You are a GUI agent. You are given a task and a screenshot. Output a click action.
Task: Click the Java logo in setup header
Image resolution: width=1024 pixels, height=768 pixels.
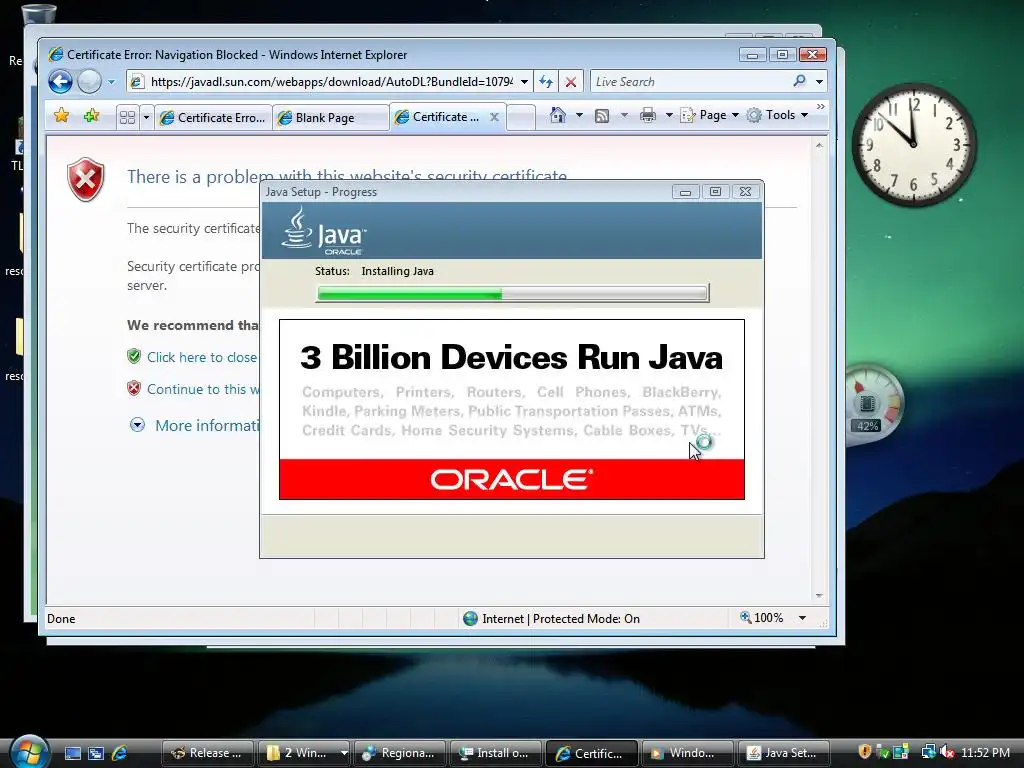pyautogui.click(x=324, y=231)
